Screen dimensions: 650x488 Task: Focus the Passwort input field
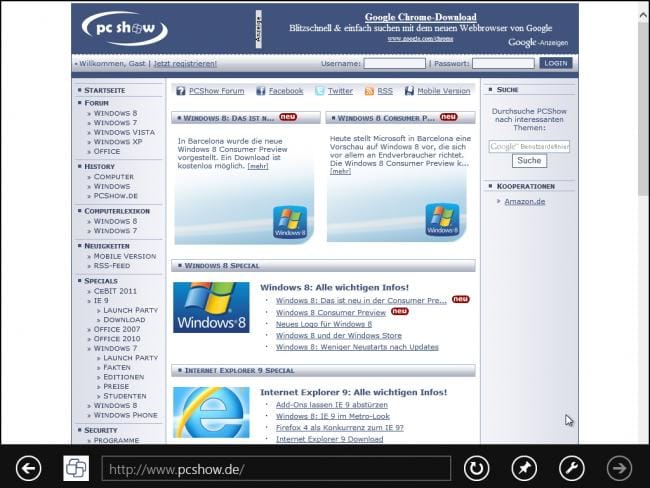(x=503, y=63)
